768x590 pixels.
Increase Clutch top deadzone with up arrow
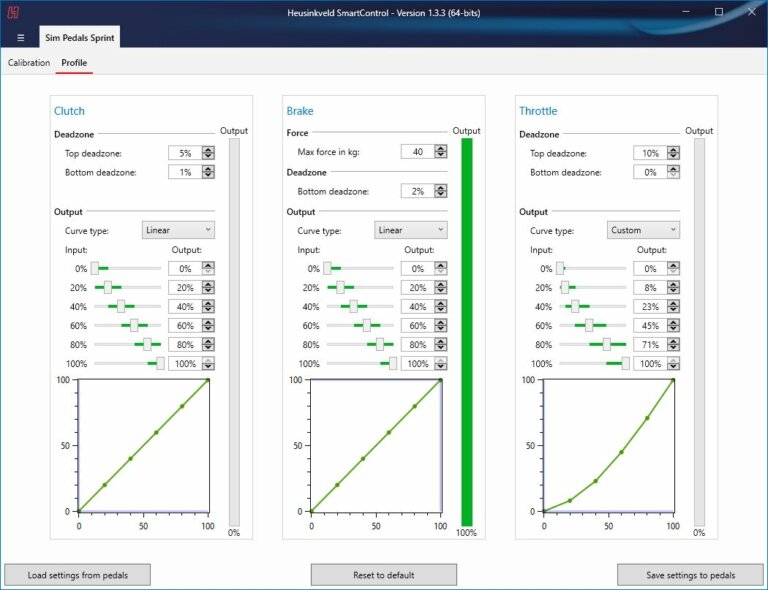point(208,150)
